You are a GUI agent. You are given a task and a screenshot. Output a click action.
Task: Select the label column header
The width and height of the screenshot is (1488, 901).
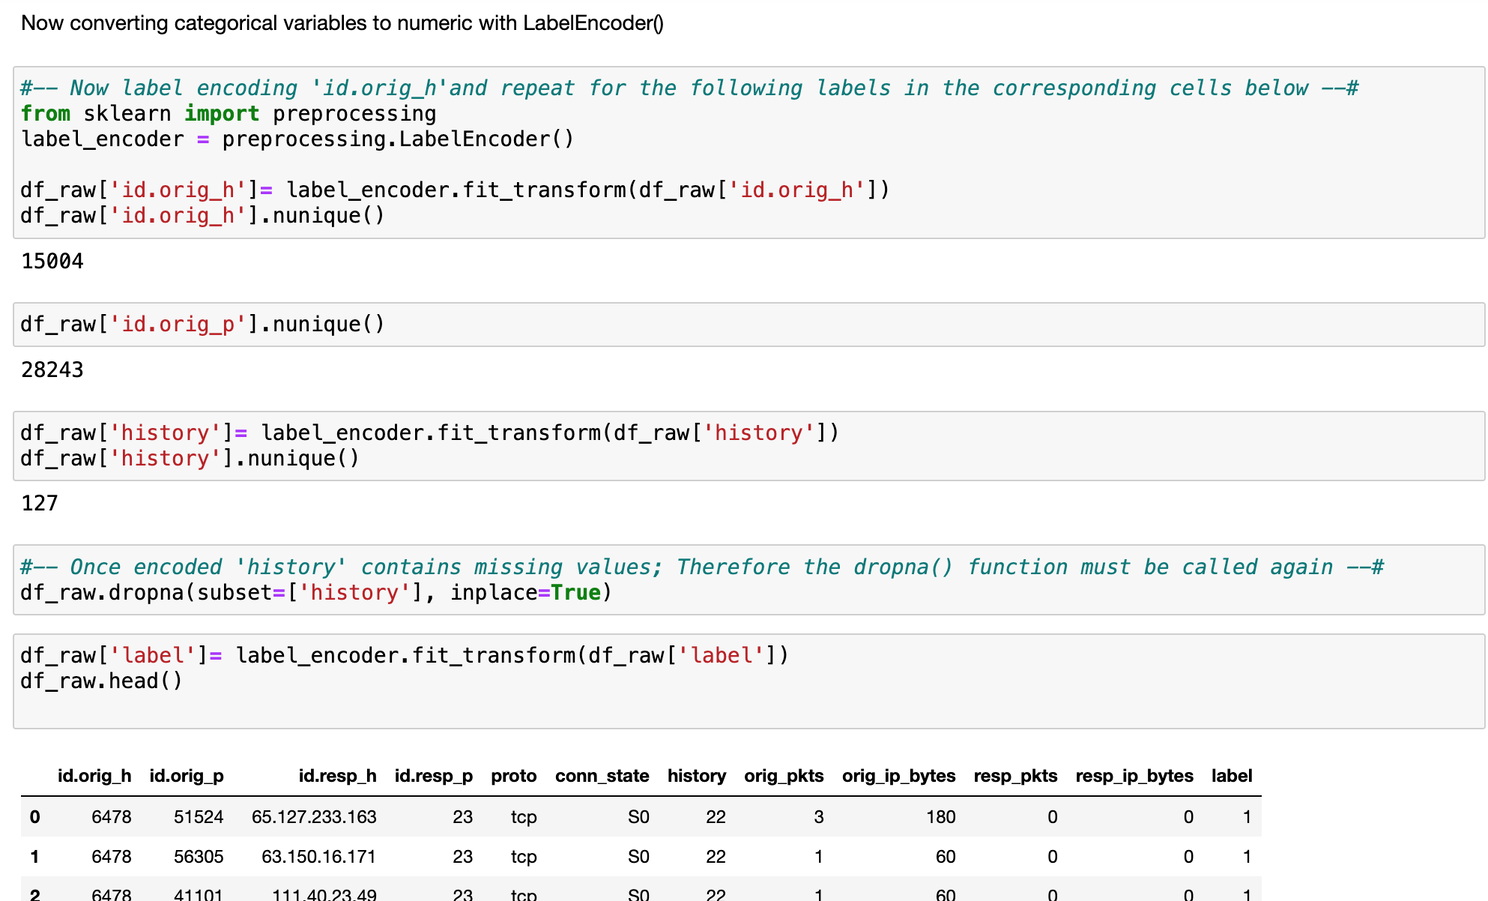1231,776
